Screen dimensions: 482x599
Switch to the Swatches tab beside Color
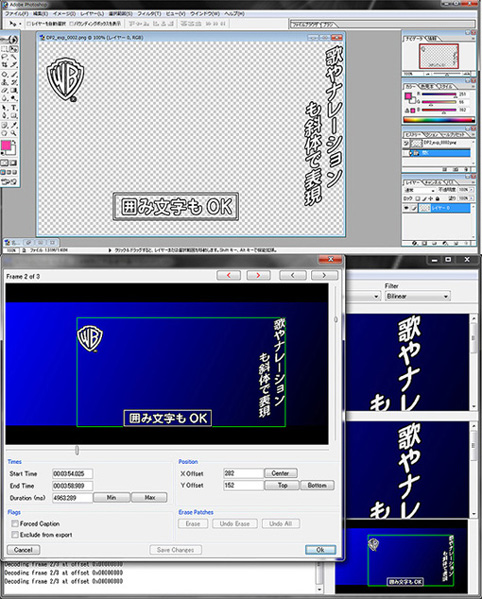[x=427, y=86]
